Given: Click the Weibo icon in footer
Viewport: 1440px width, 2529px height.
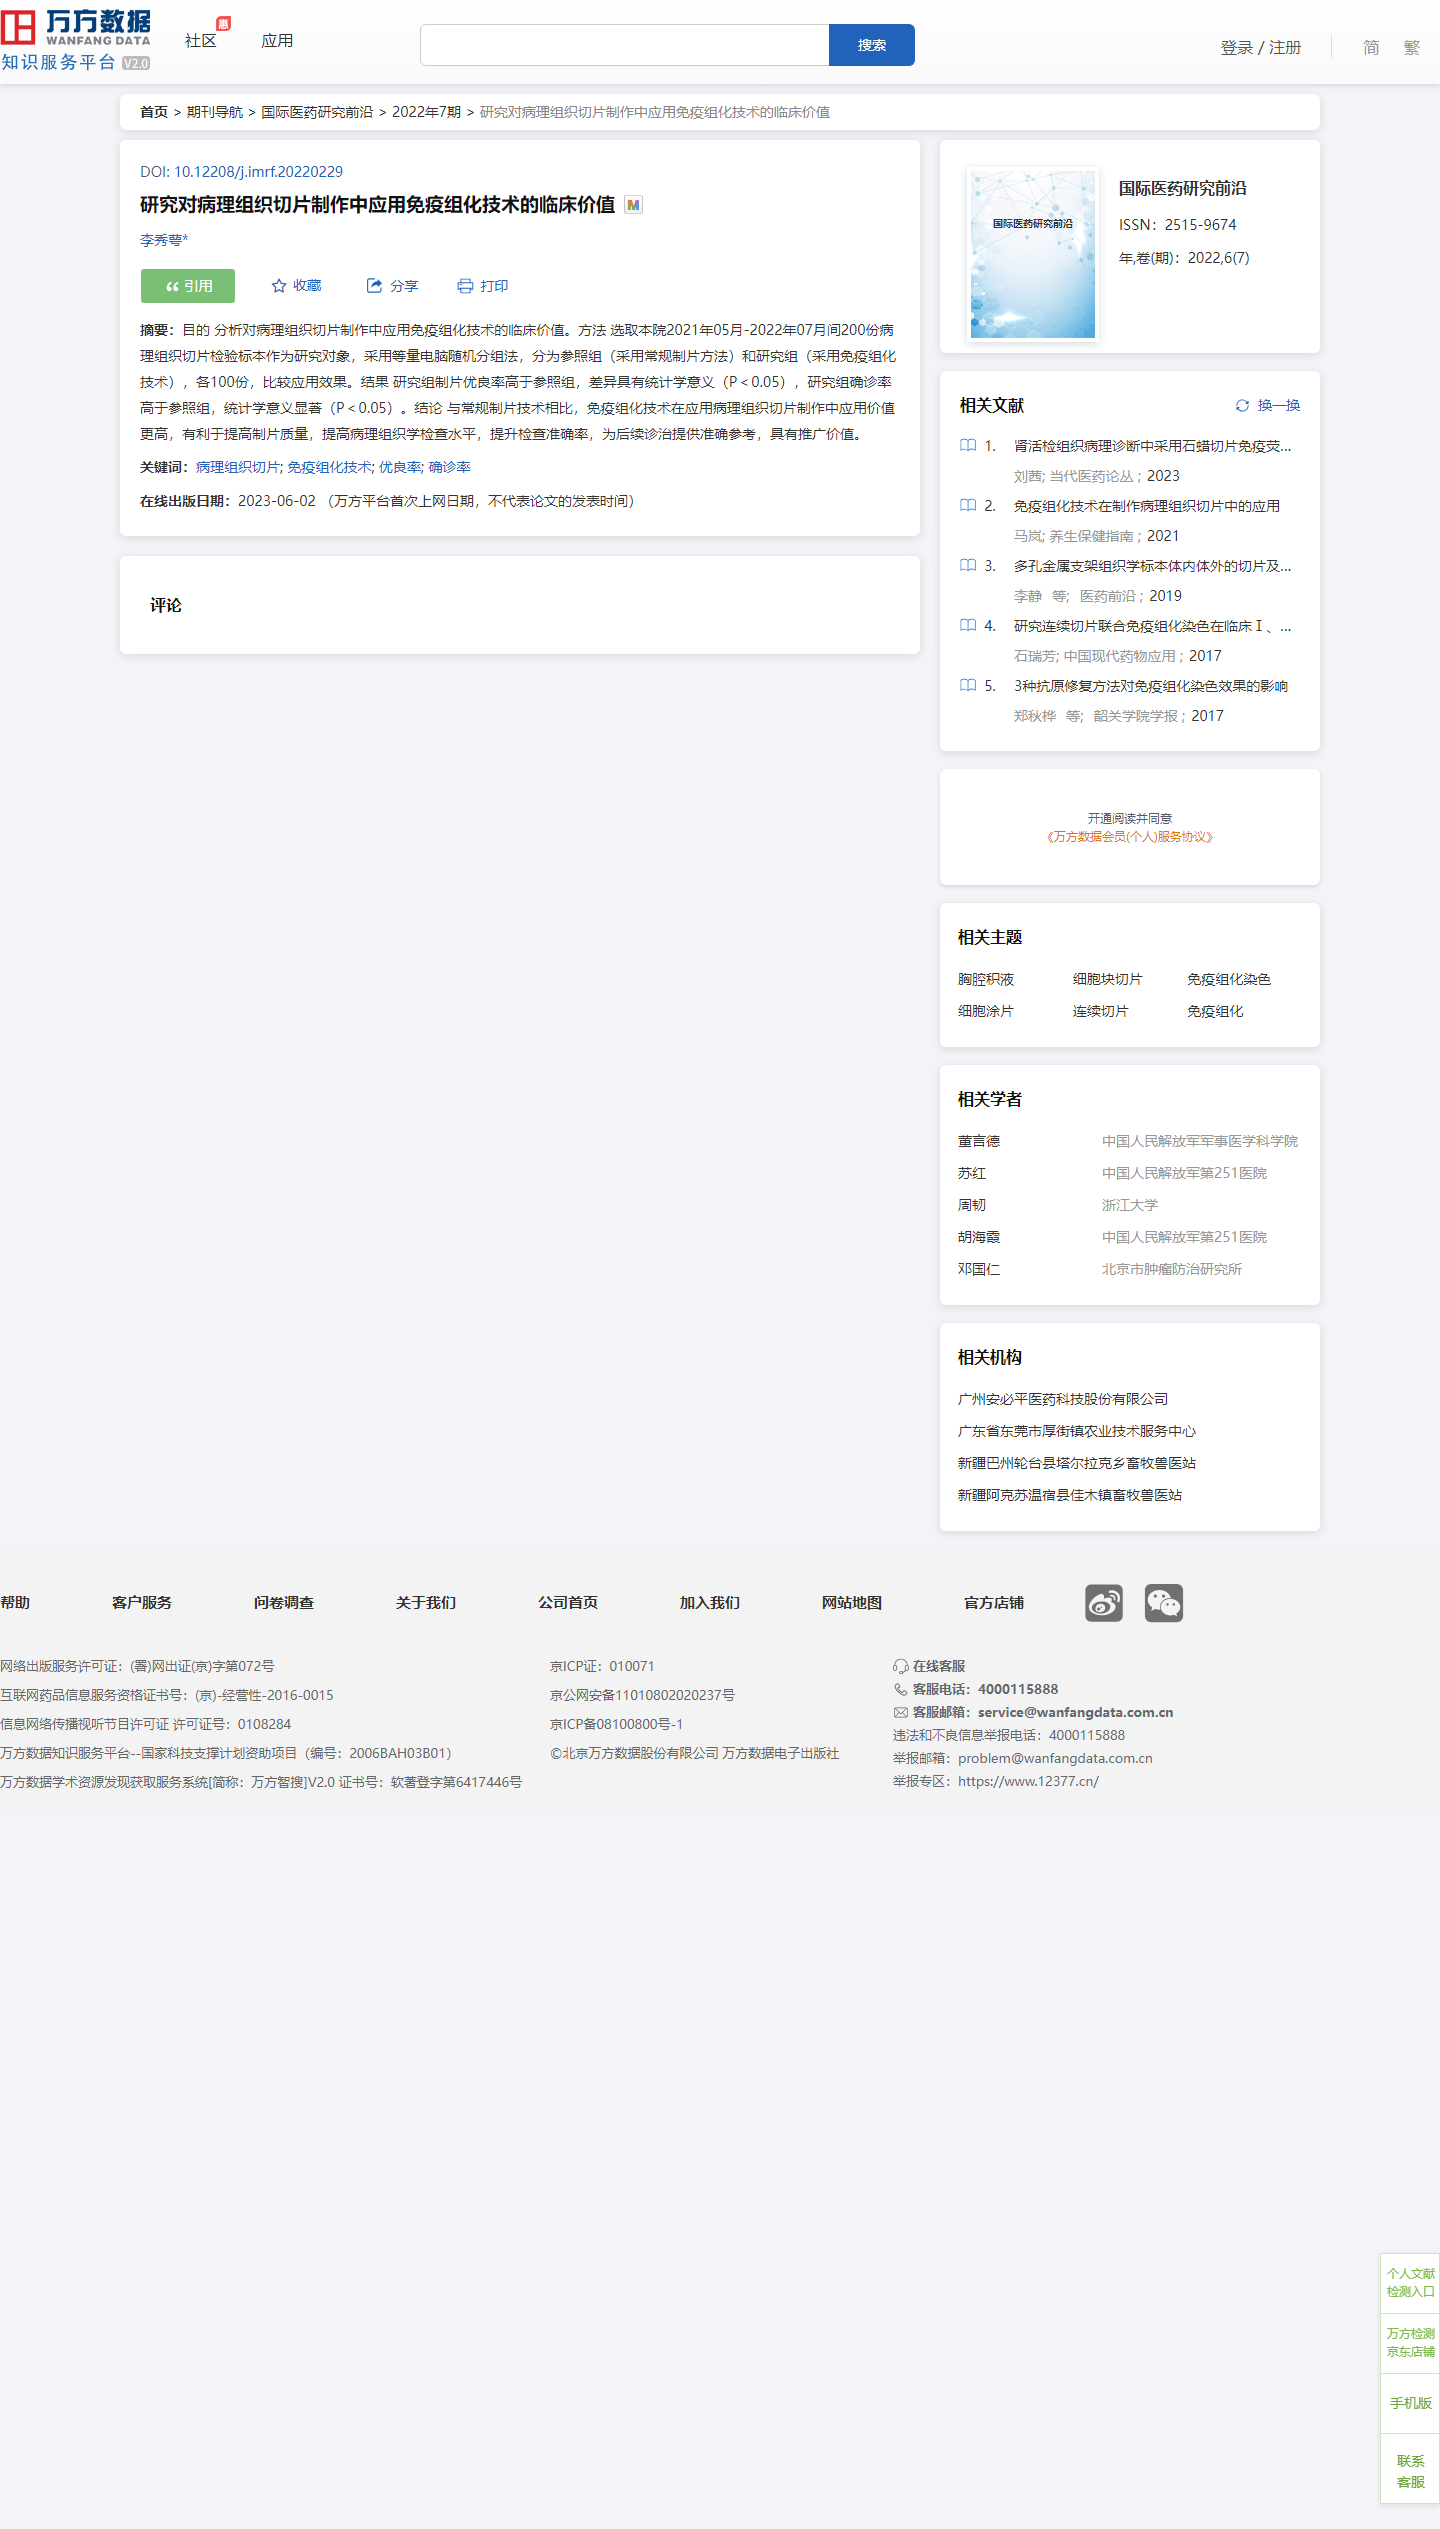Looking at the screenshot, I should point(1104,1603).
